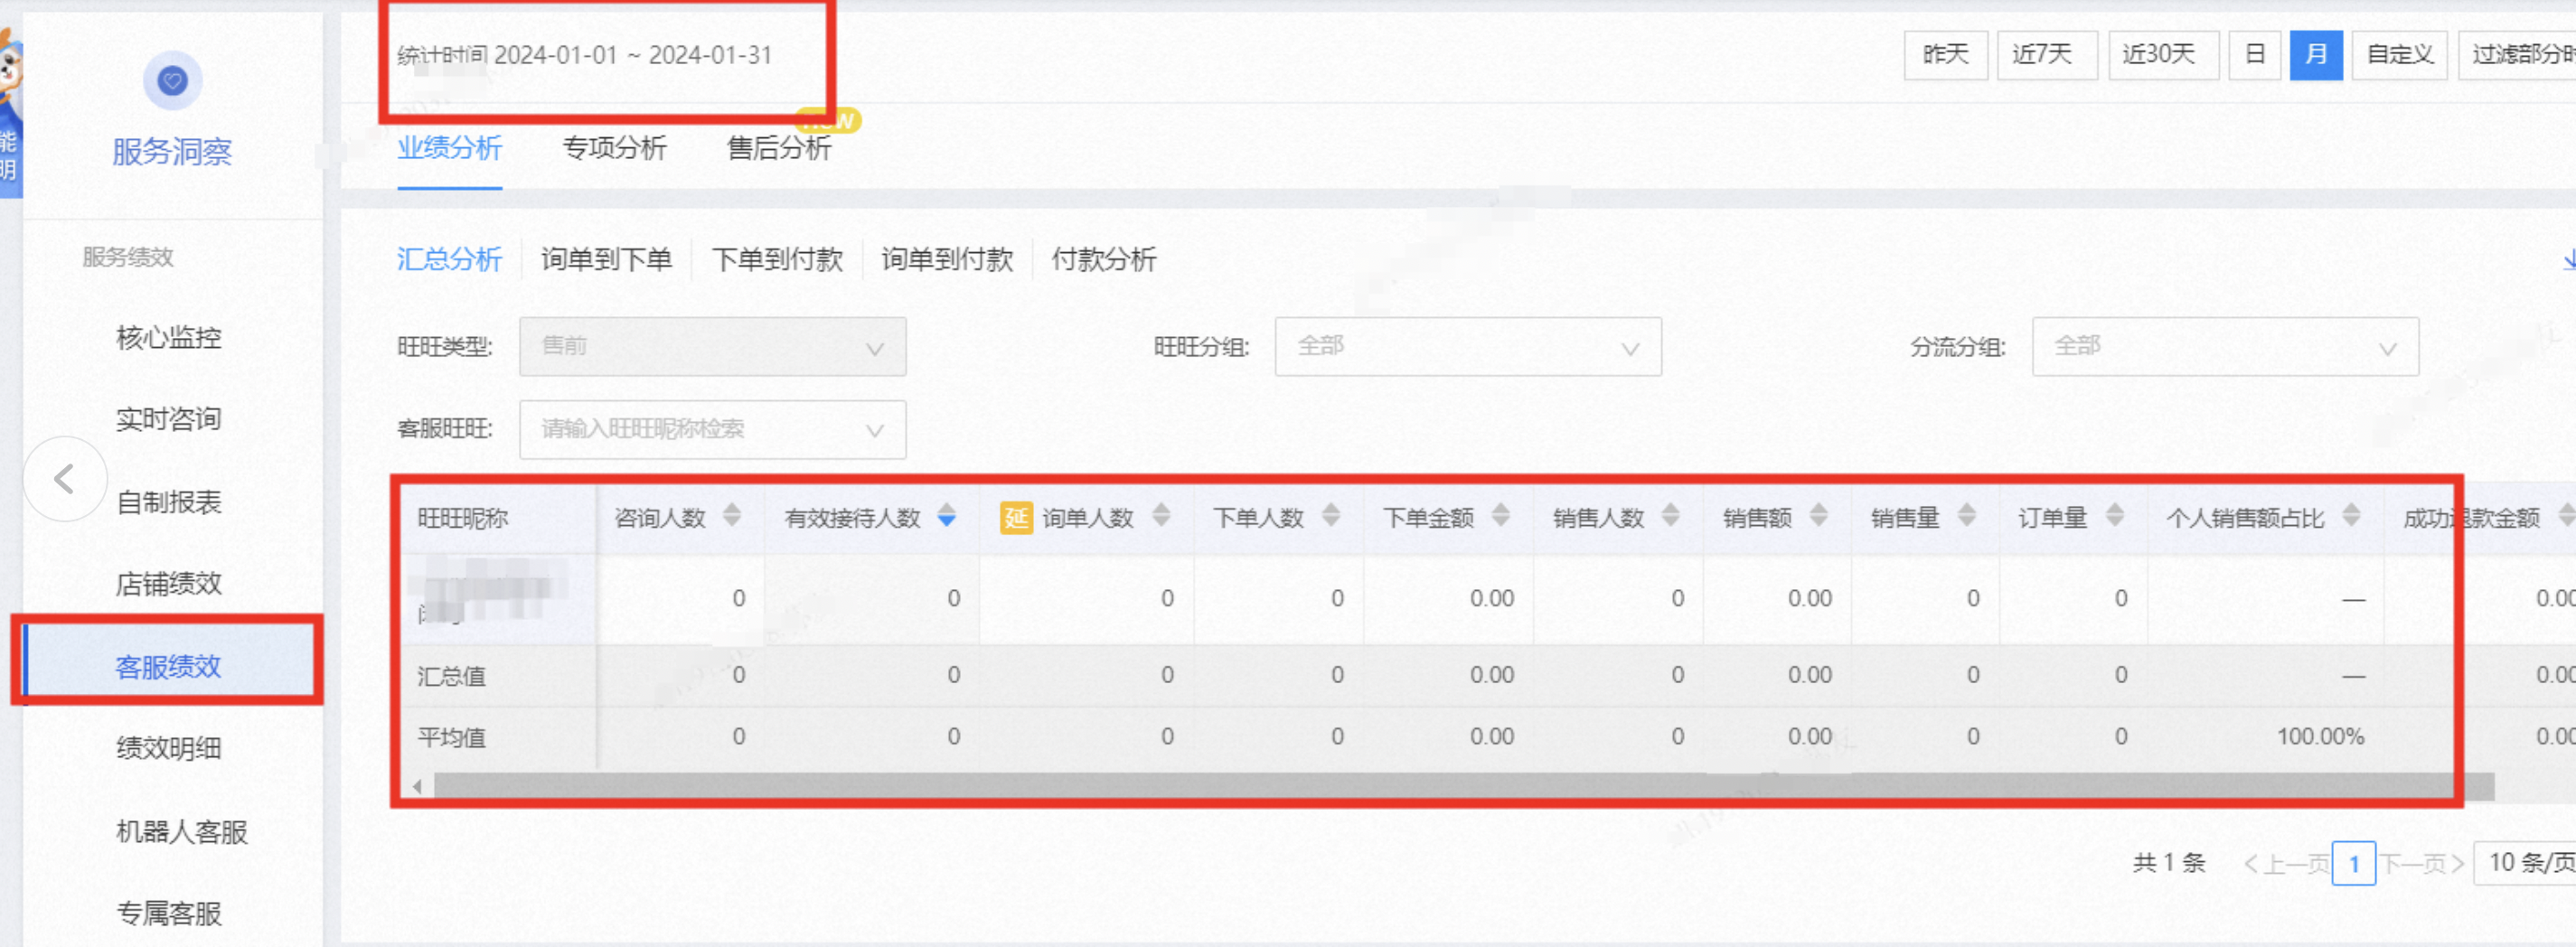Click the 统计时间 date range field
2576x947 pixels.
point(584,55)
